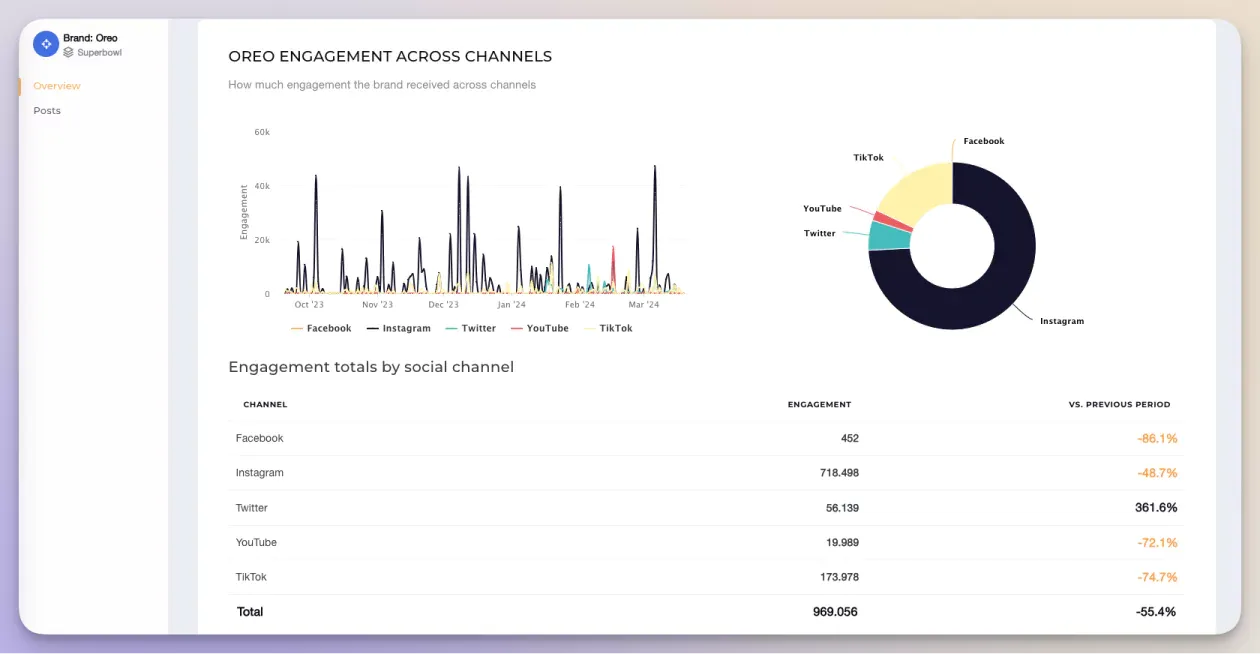Click TikTok engagement value 173.978
The image size is (1260, 654).
click(839, 577)
